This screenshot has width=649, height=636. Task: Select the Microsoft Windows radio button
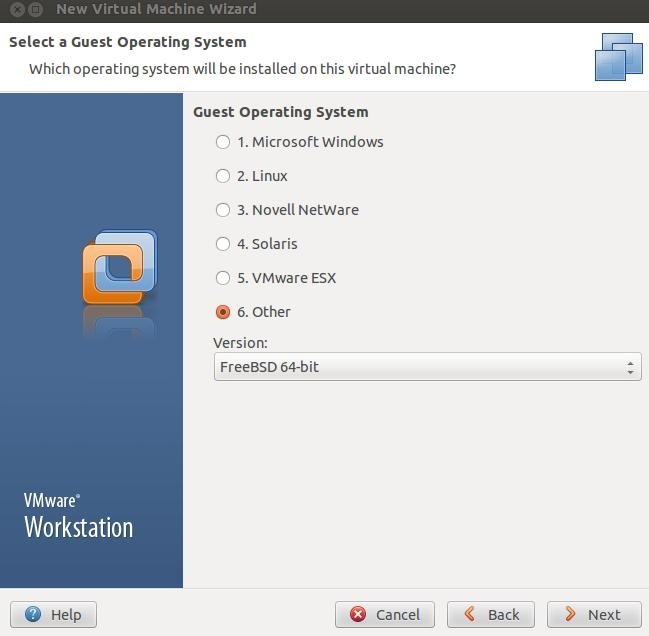pos(223,142)
